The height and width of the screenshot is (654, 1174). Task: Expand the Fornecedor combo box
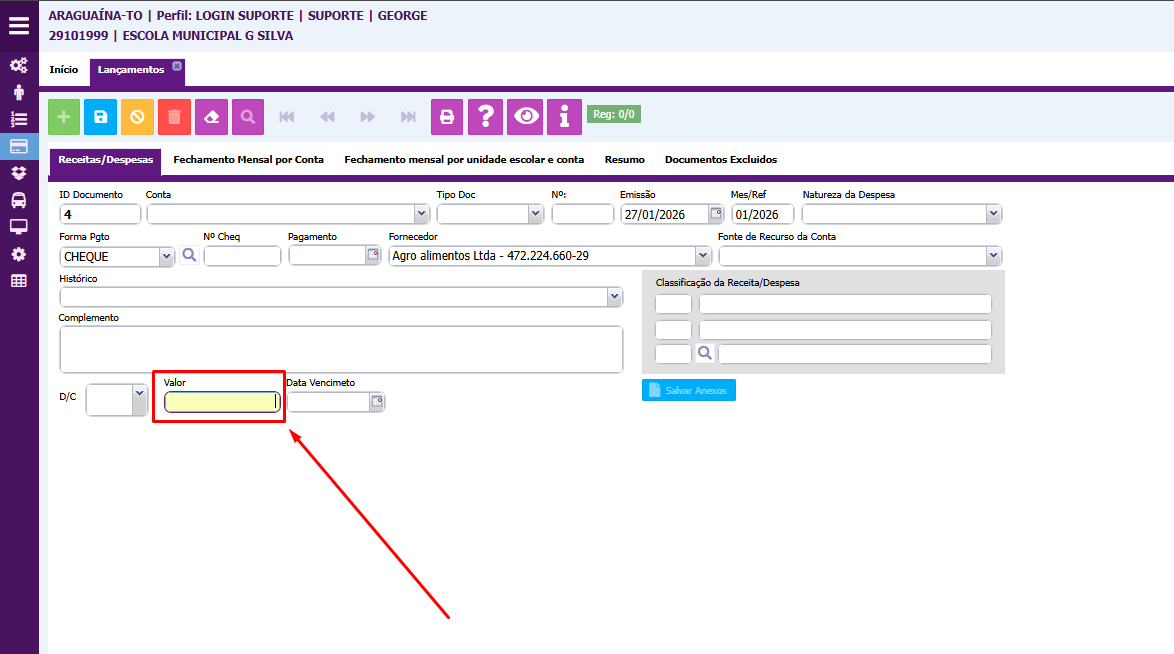703,256
